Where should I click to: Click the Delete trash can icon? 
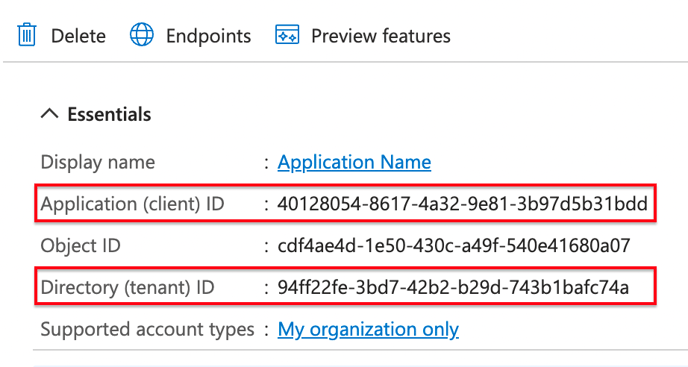pos(27,35)
